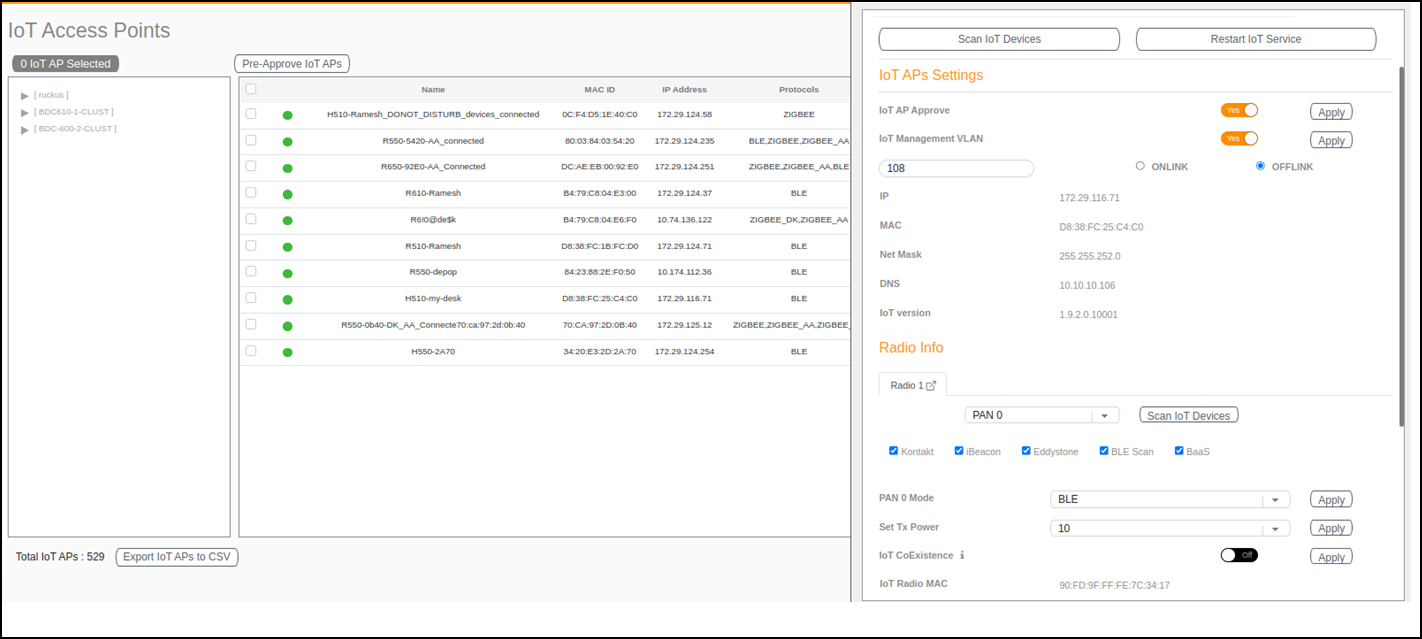1422x639 pixels.
Task: Uncheck the Eddystone checkbox
Action: pyautogui.click(x=1026, y=451)
